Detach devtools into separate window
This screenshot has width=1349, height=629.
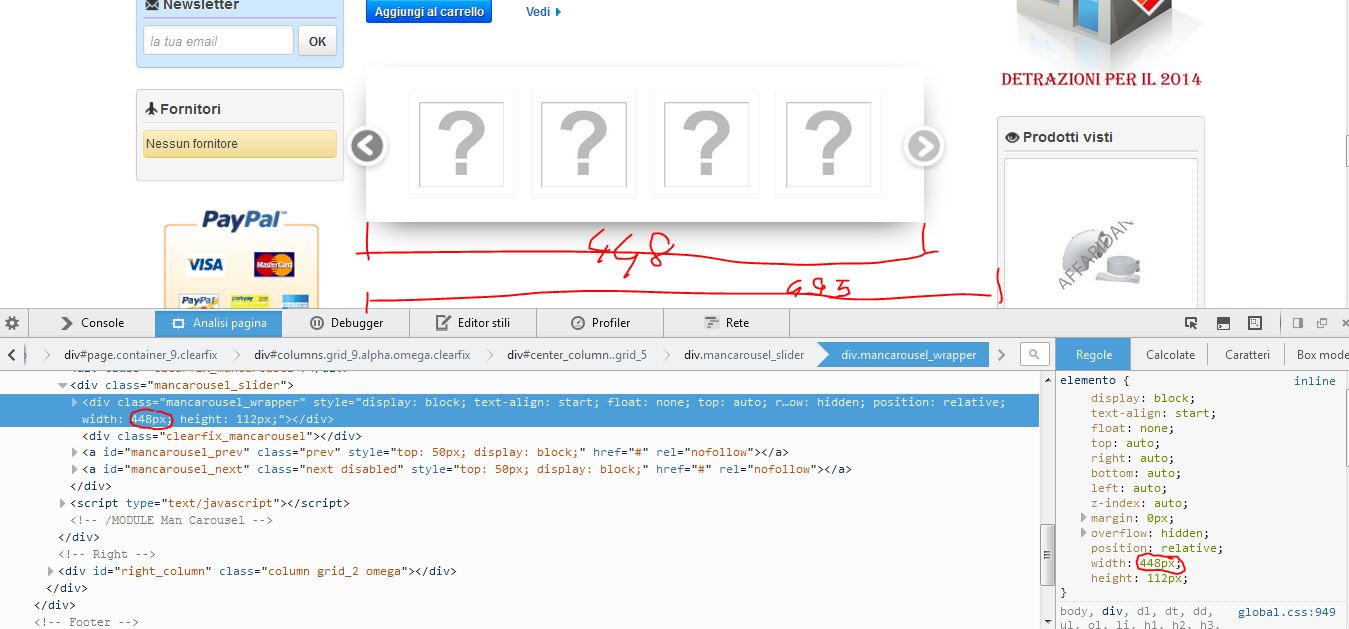tap(1321, 323)
